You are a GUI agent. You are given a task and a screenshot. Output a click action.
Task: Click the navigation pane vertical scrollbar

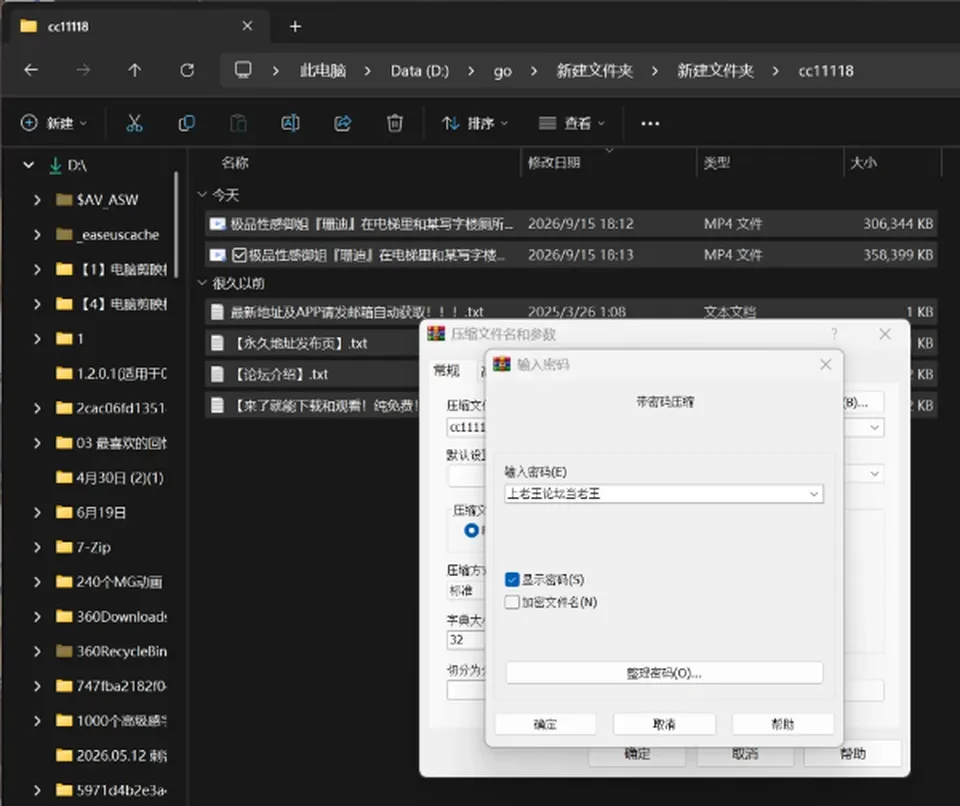[x=176, y=224]
